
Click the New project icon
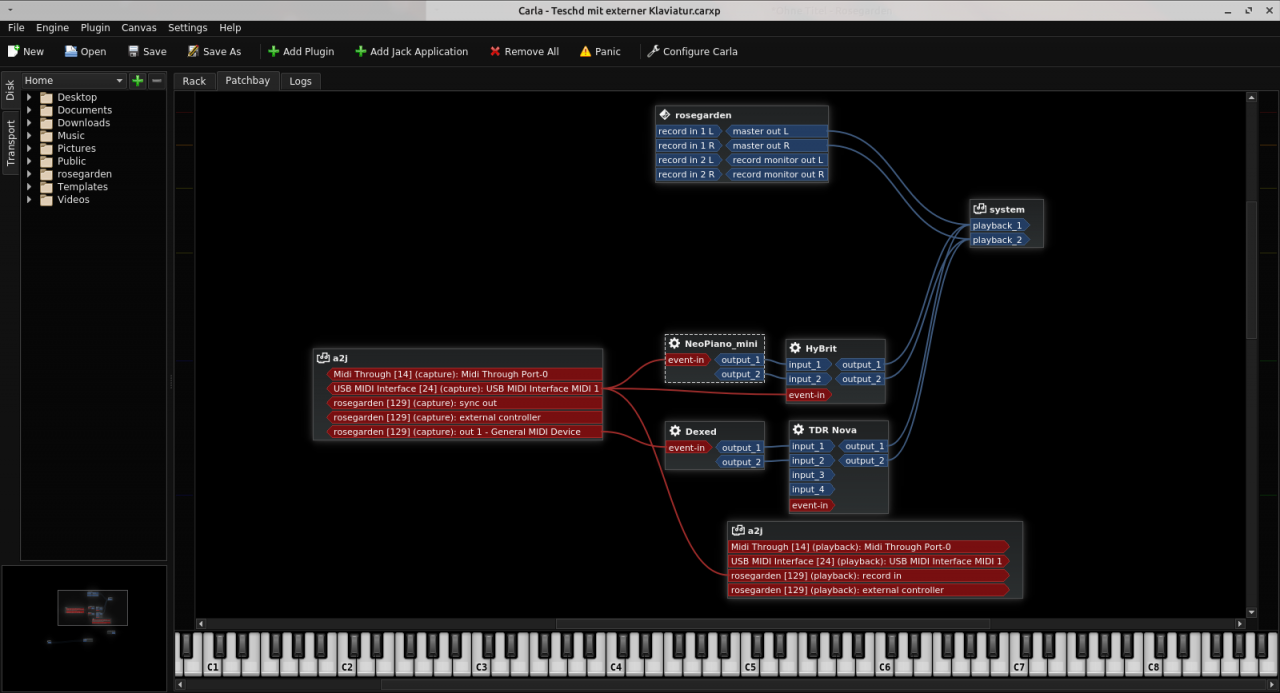pyautogui.click(x=14, y=51)
